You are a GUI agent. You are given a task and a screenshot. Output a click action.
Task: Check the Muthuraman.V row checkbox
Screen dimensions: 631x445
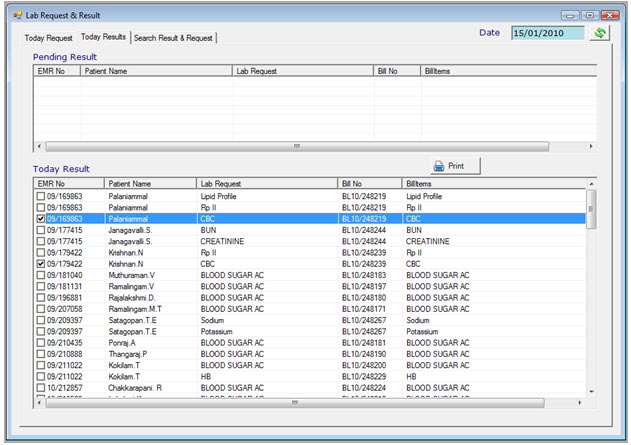[x=41, y=275]
